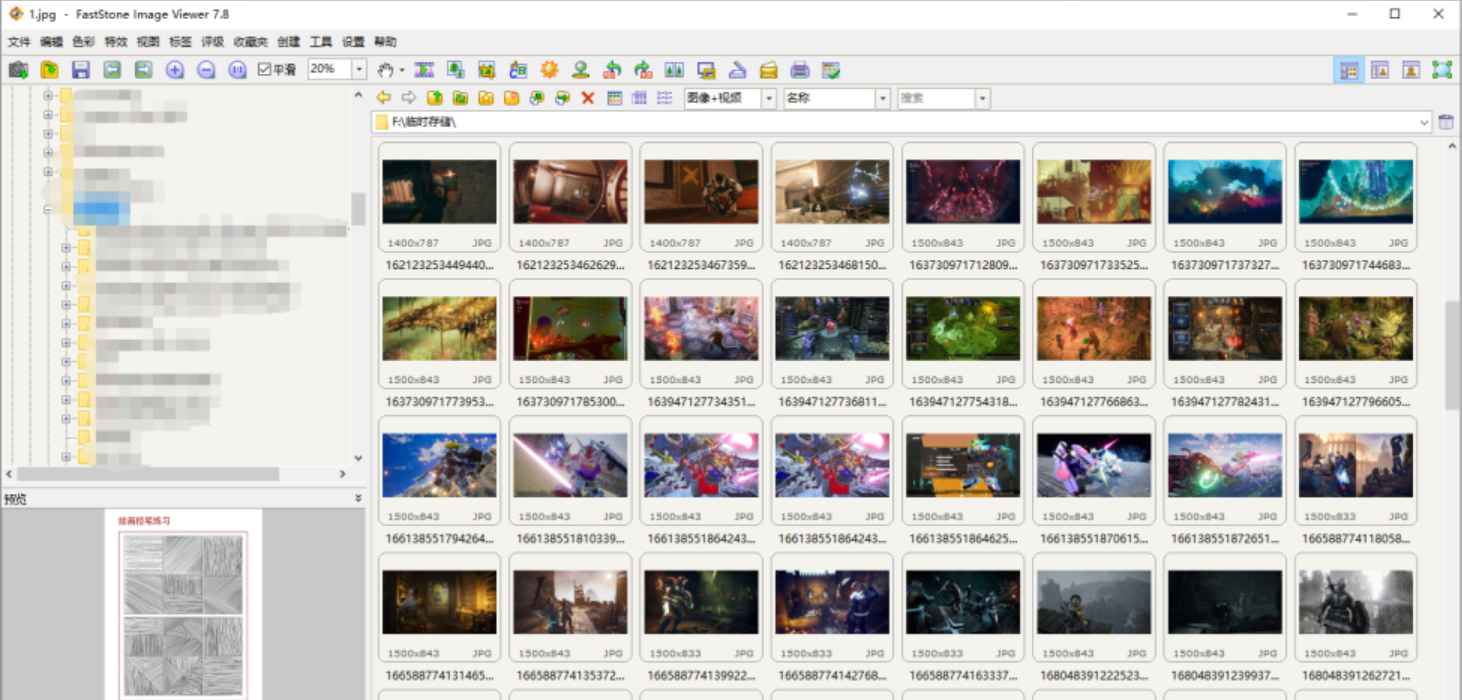Click the Email image icon
1462x700 pixels.
(767, 69)
